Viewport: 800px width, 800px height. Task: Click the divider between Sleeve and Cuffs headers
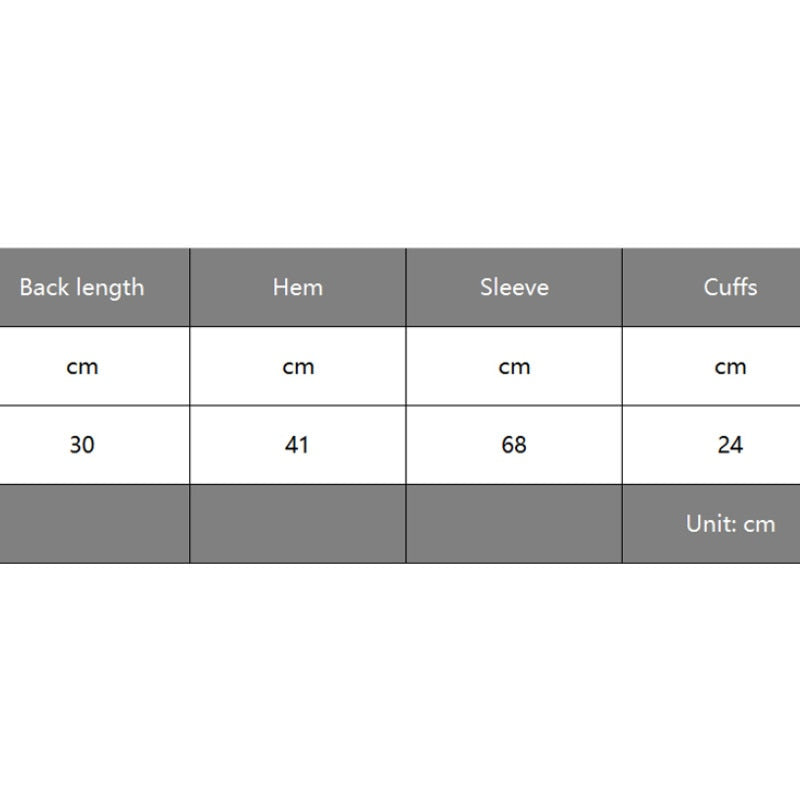click(x=622, y=288)
